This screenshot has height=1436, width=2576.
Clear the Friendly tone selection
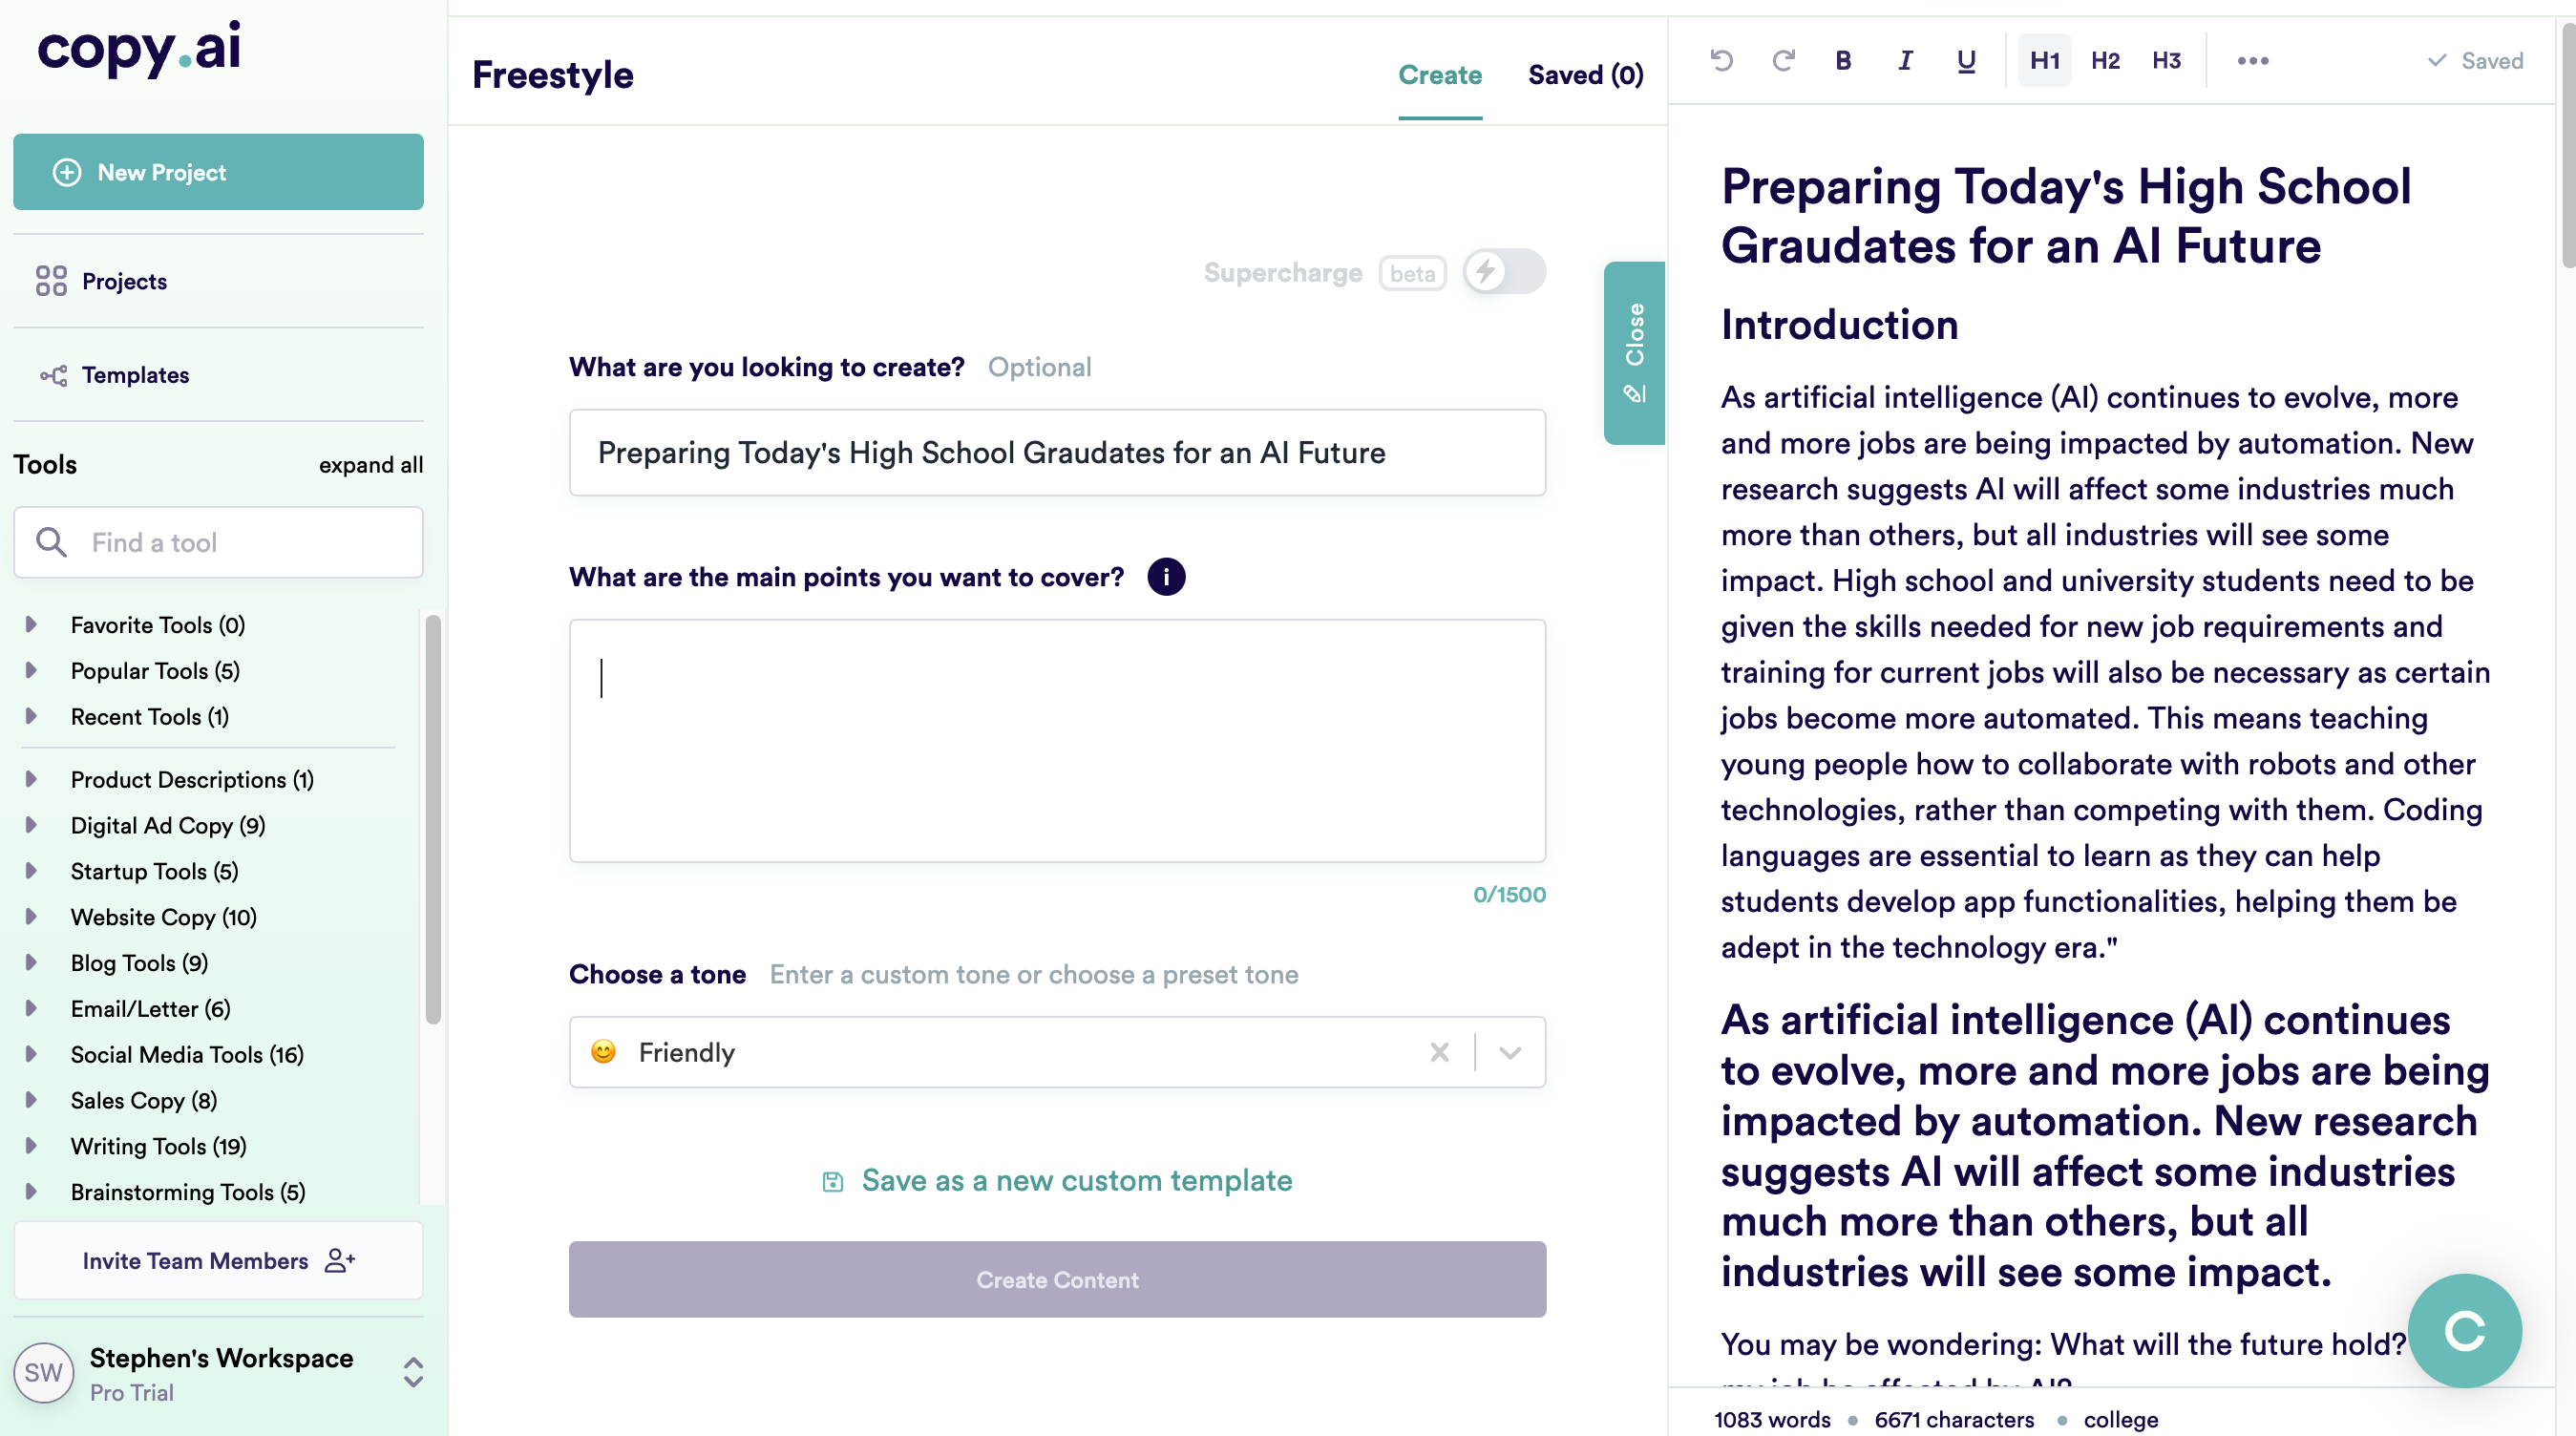1439,1052
